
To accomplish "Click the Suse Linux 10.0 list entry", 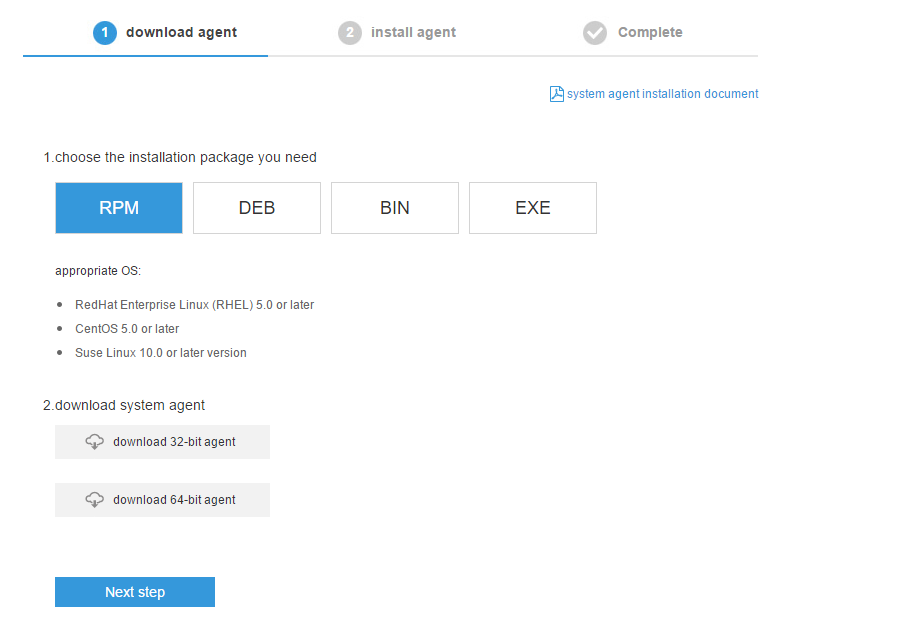I will coord(160,353).
